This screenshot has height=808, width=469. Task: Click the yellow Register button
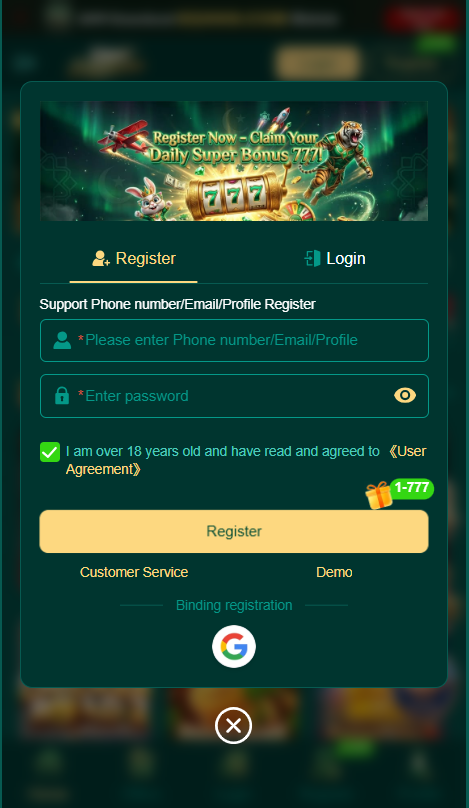pyautogui.click(x=234, y=531)
